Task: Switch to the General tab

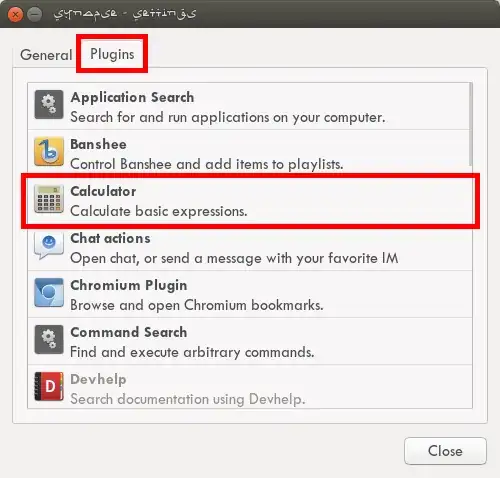Action: 46,55
